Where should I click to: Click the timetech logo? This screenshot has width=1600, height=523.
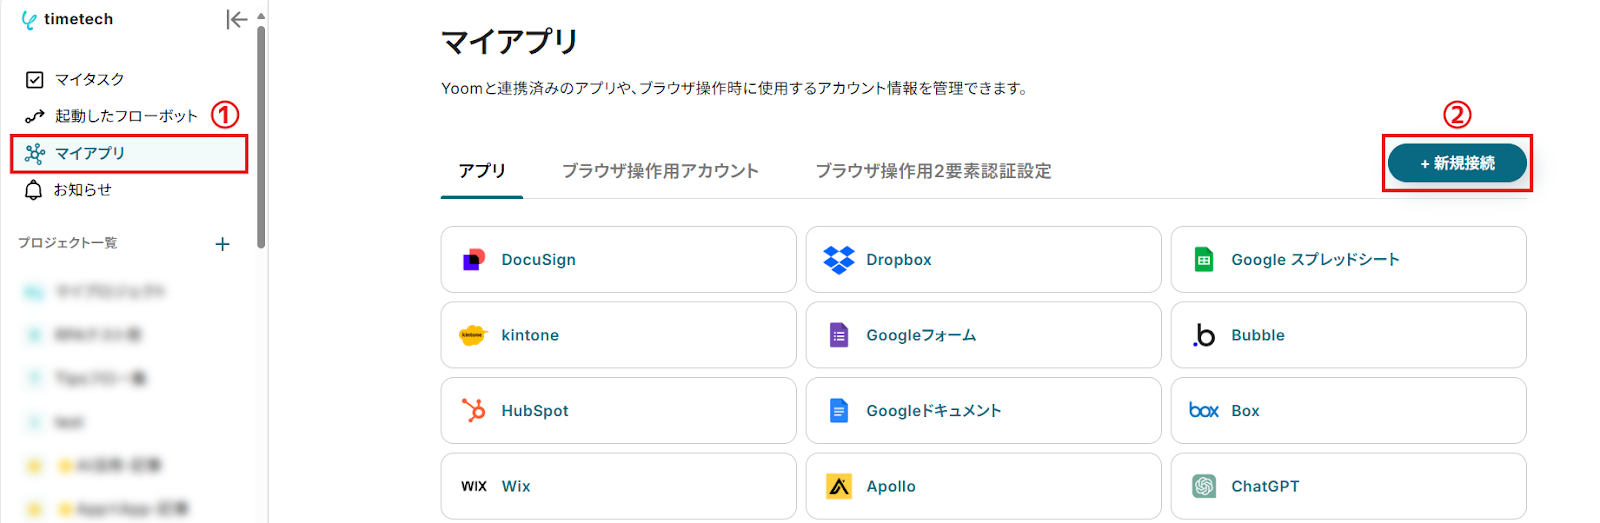67,19
